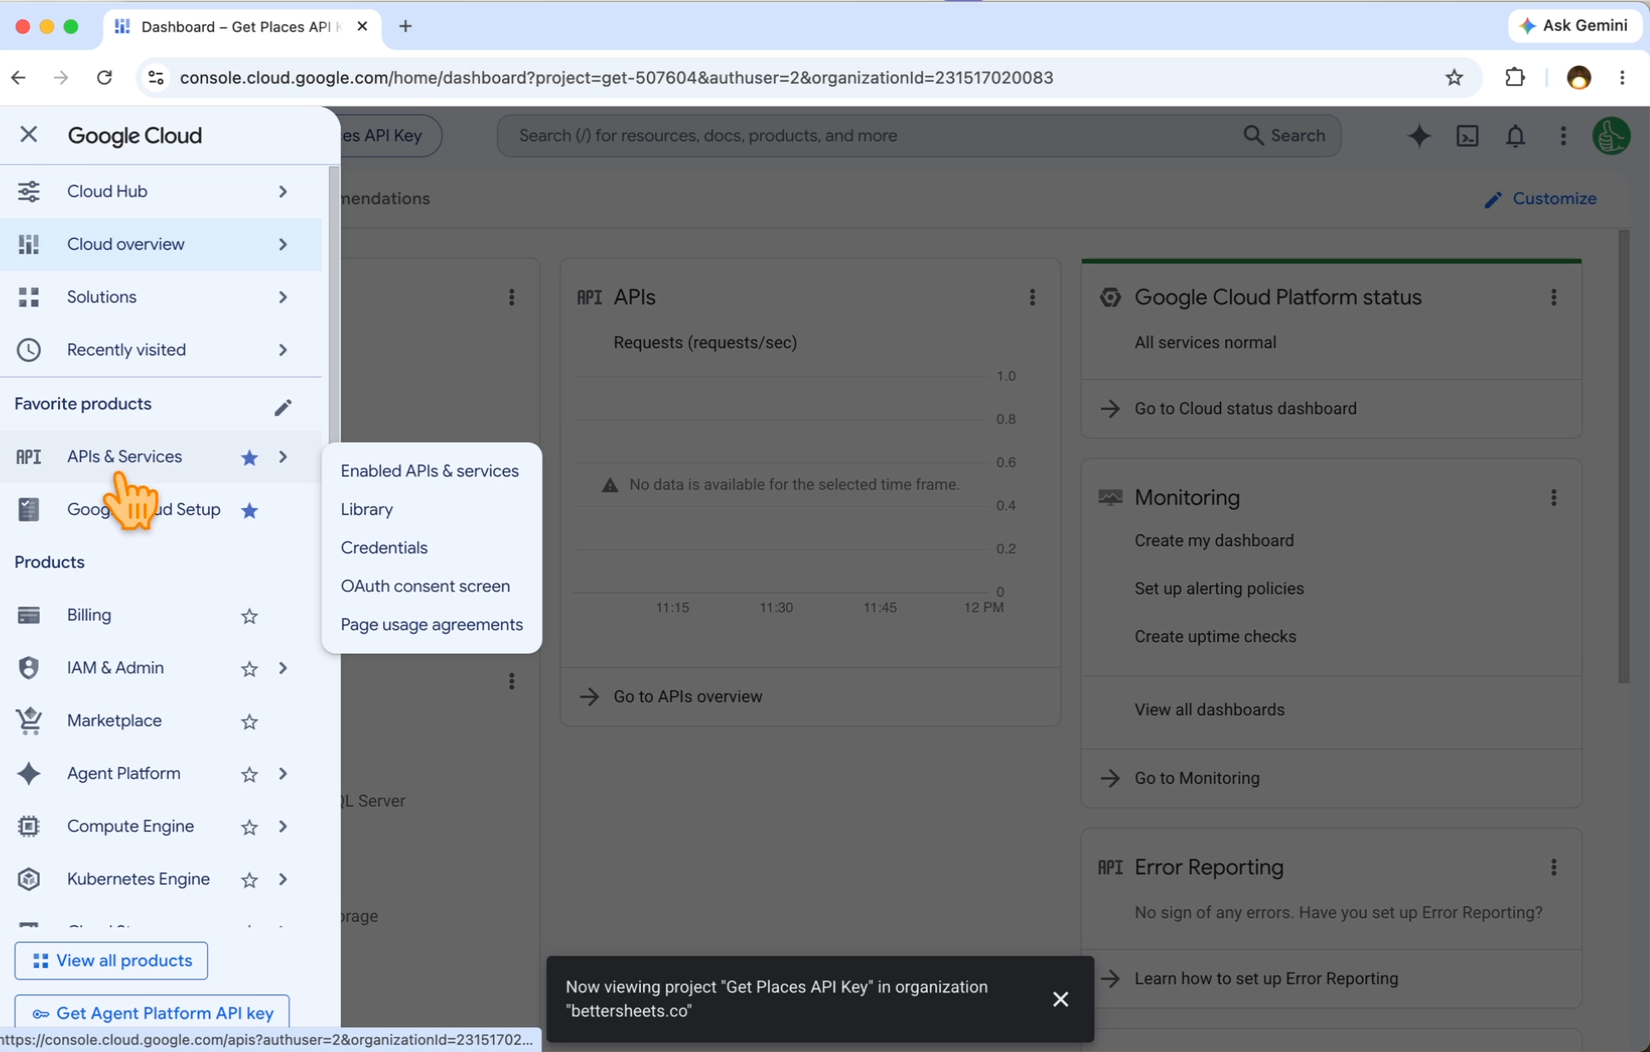Dismiss the project notification toast

tap(1061, 999)
